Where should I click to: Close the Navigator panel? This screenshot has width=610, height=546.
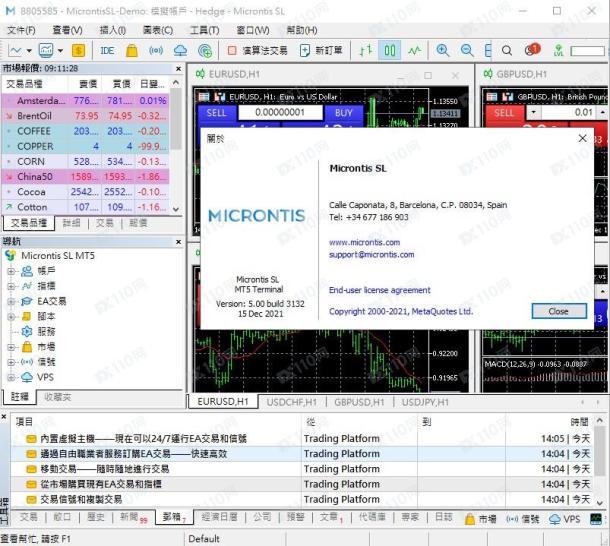178,242
